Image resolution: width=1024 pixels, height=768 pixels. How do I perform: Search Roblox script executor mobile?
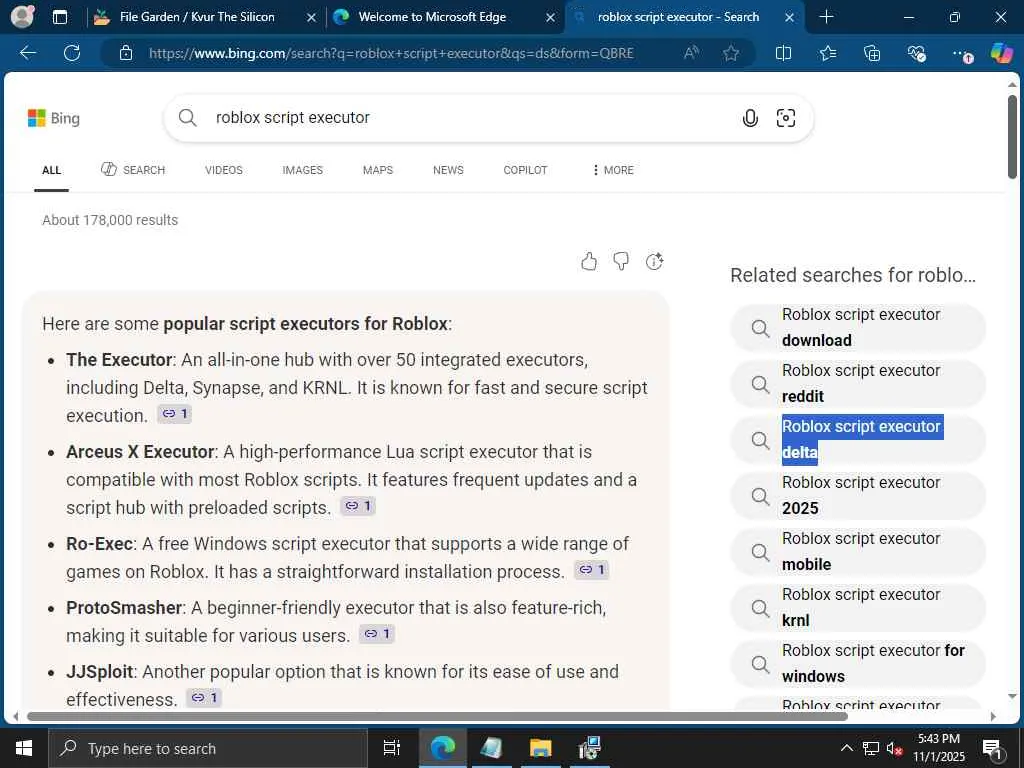[x=857, y=552]
